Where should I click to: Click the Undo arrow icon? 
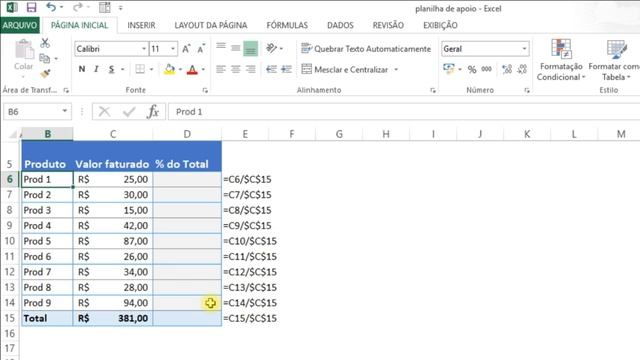pyautogui.click(x=51, y=7)
